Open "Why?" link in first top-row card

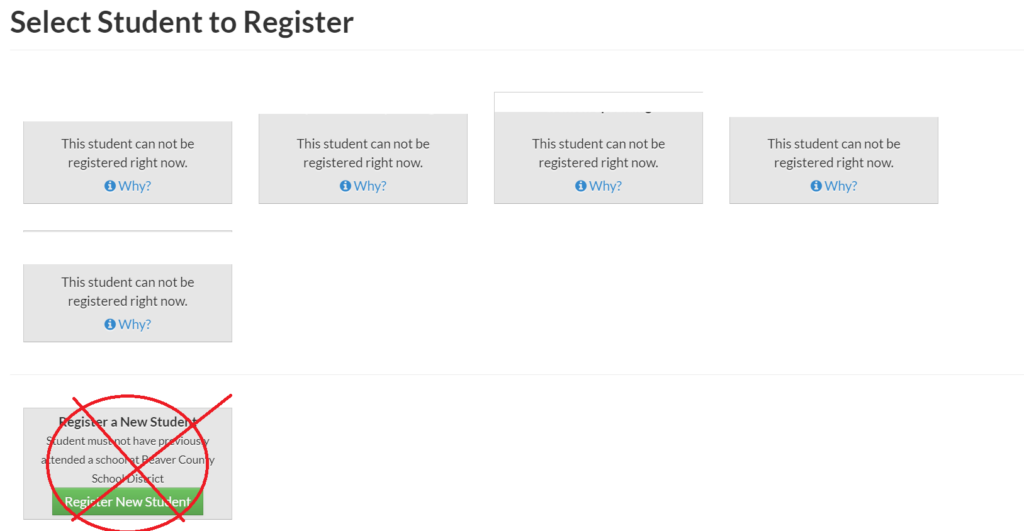tap(135, 186)
